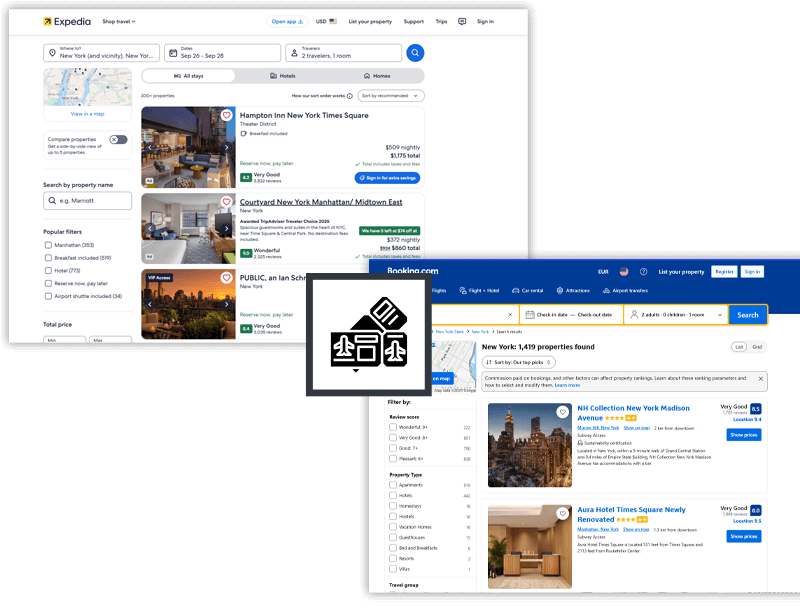Open the guests selector on Booking.com
The image size is (800, 612).
click(x=674, y=314)
